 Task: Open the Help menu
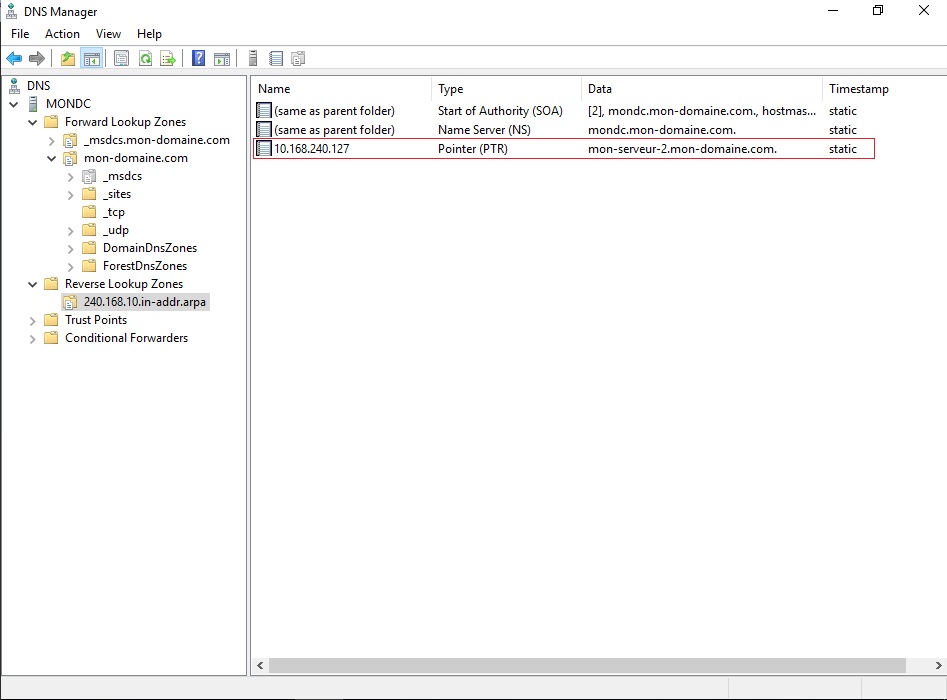(x=149, y=34)
